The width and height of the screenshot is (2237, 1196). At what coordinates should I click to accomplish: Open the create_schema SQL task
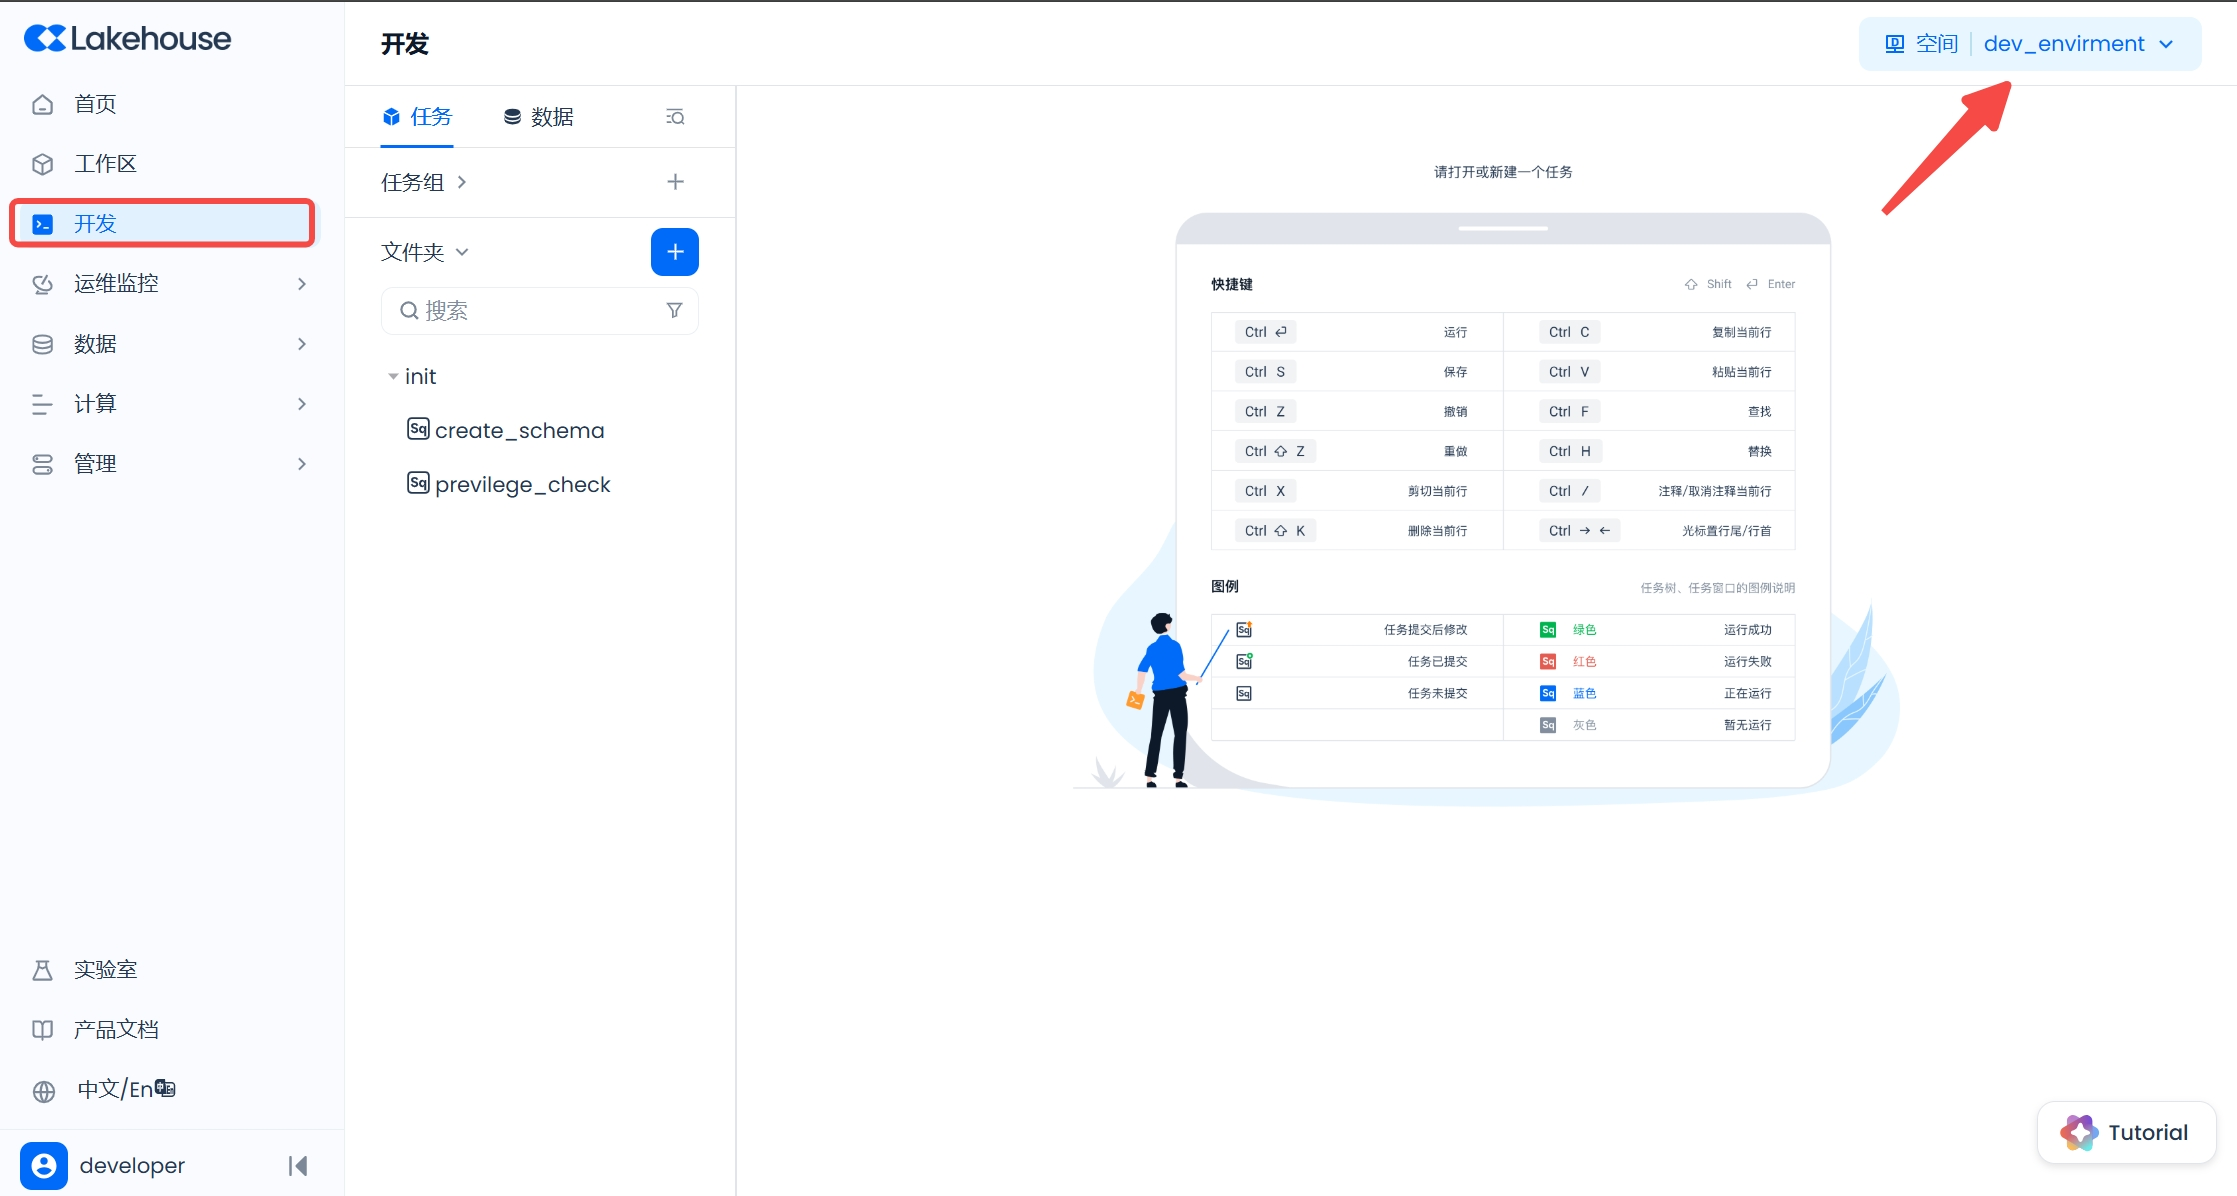coord(519,430)
